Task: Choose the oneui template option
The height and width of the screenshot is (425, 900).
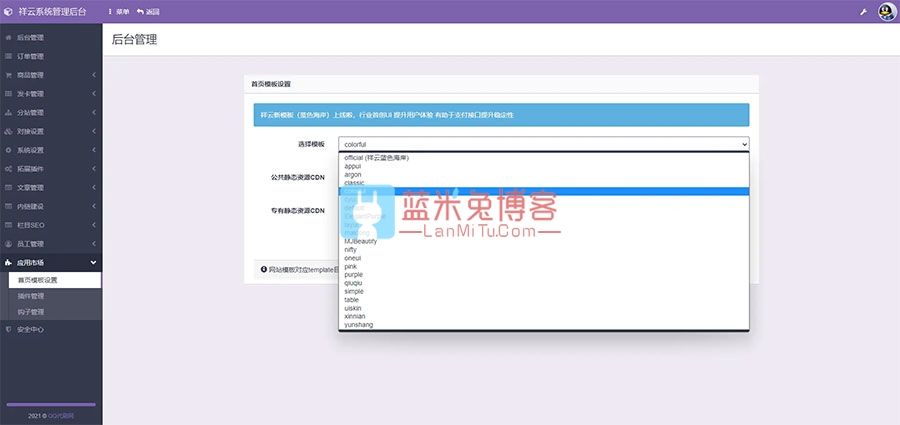Action: (x=544, y=258)
